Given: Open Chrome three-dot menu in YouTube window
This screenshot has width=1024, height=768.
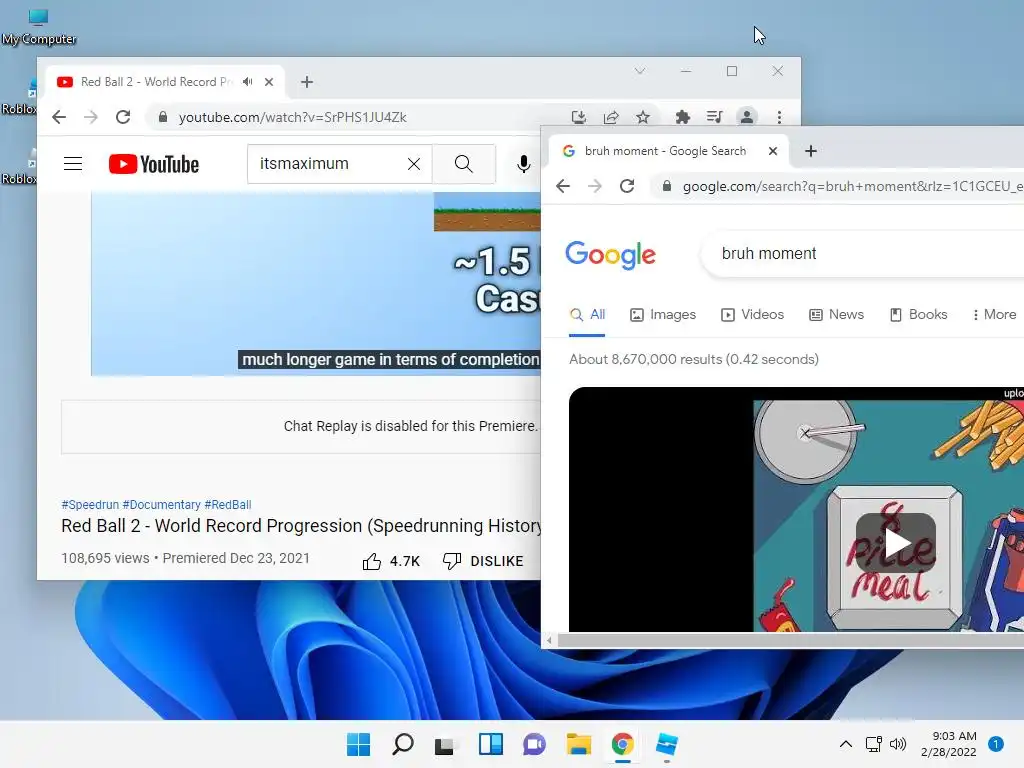Looking at the screenshot, I should click(x=779, y=117).
